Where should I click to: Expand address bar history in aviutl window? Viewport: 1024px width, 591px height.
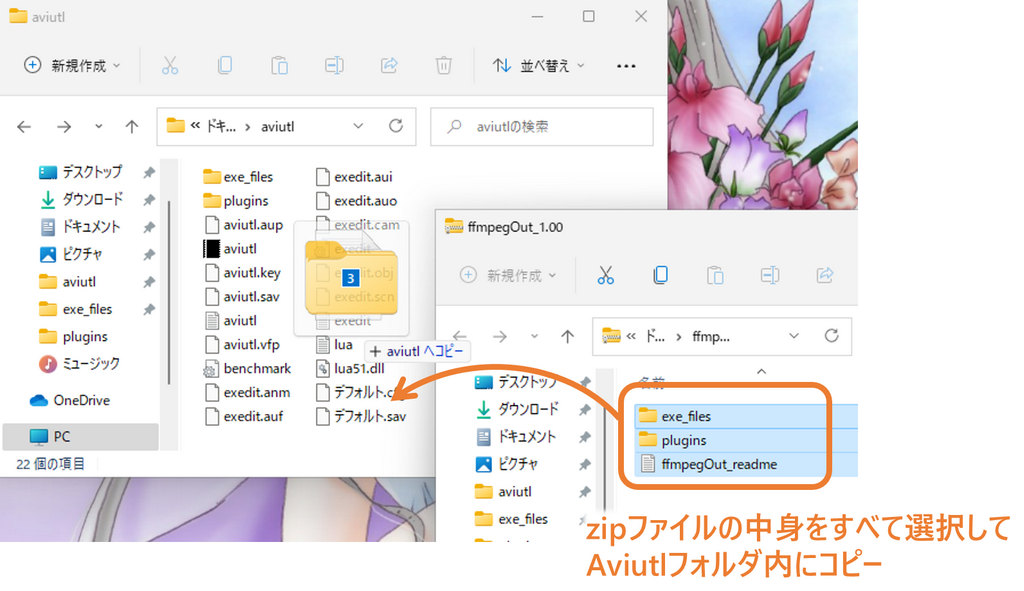click(358, 126)
